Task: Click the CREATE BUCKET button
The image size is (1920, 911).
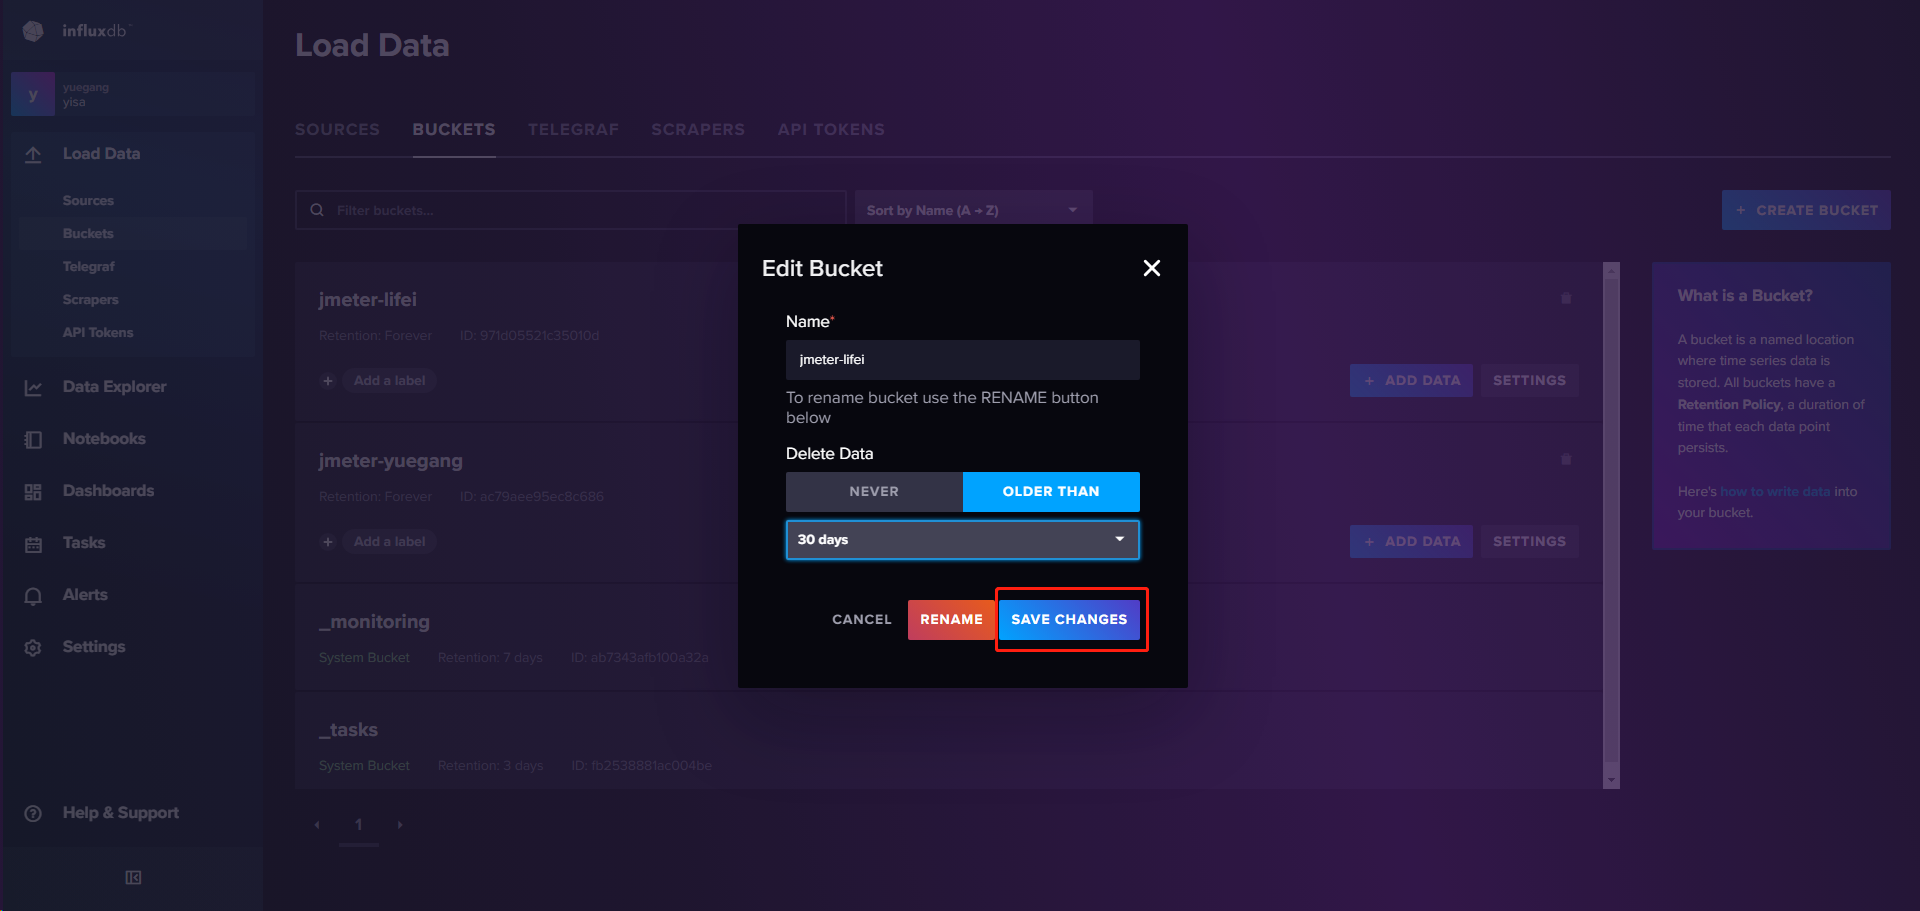Action: [x=1806, y=210]
